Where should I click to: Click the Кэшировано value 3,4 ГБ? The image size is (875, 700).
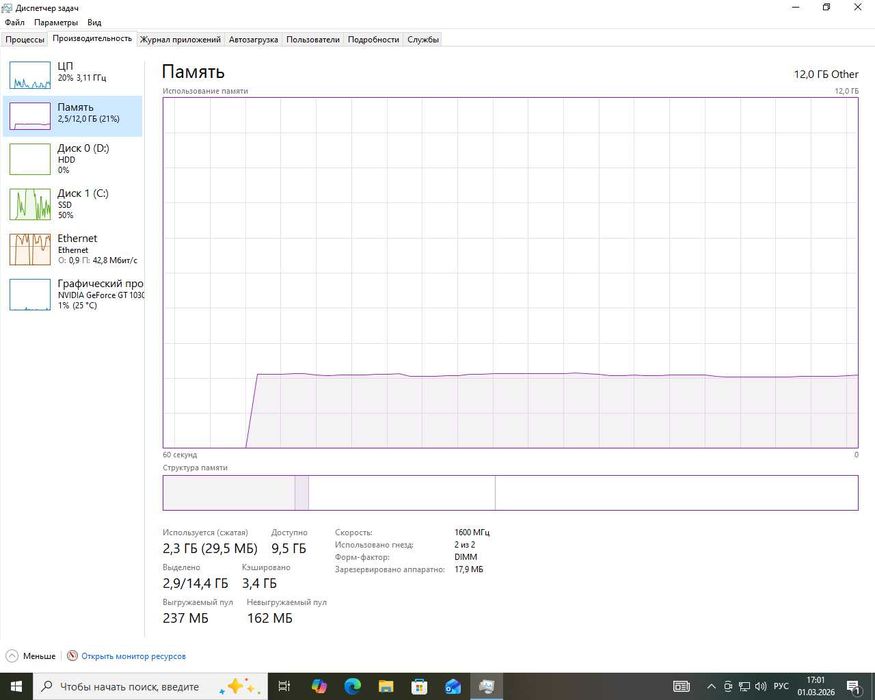click(259, 583)
